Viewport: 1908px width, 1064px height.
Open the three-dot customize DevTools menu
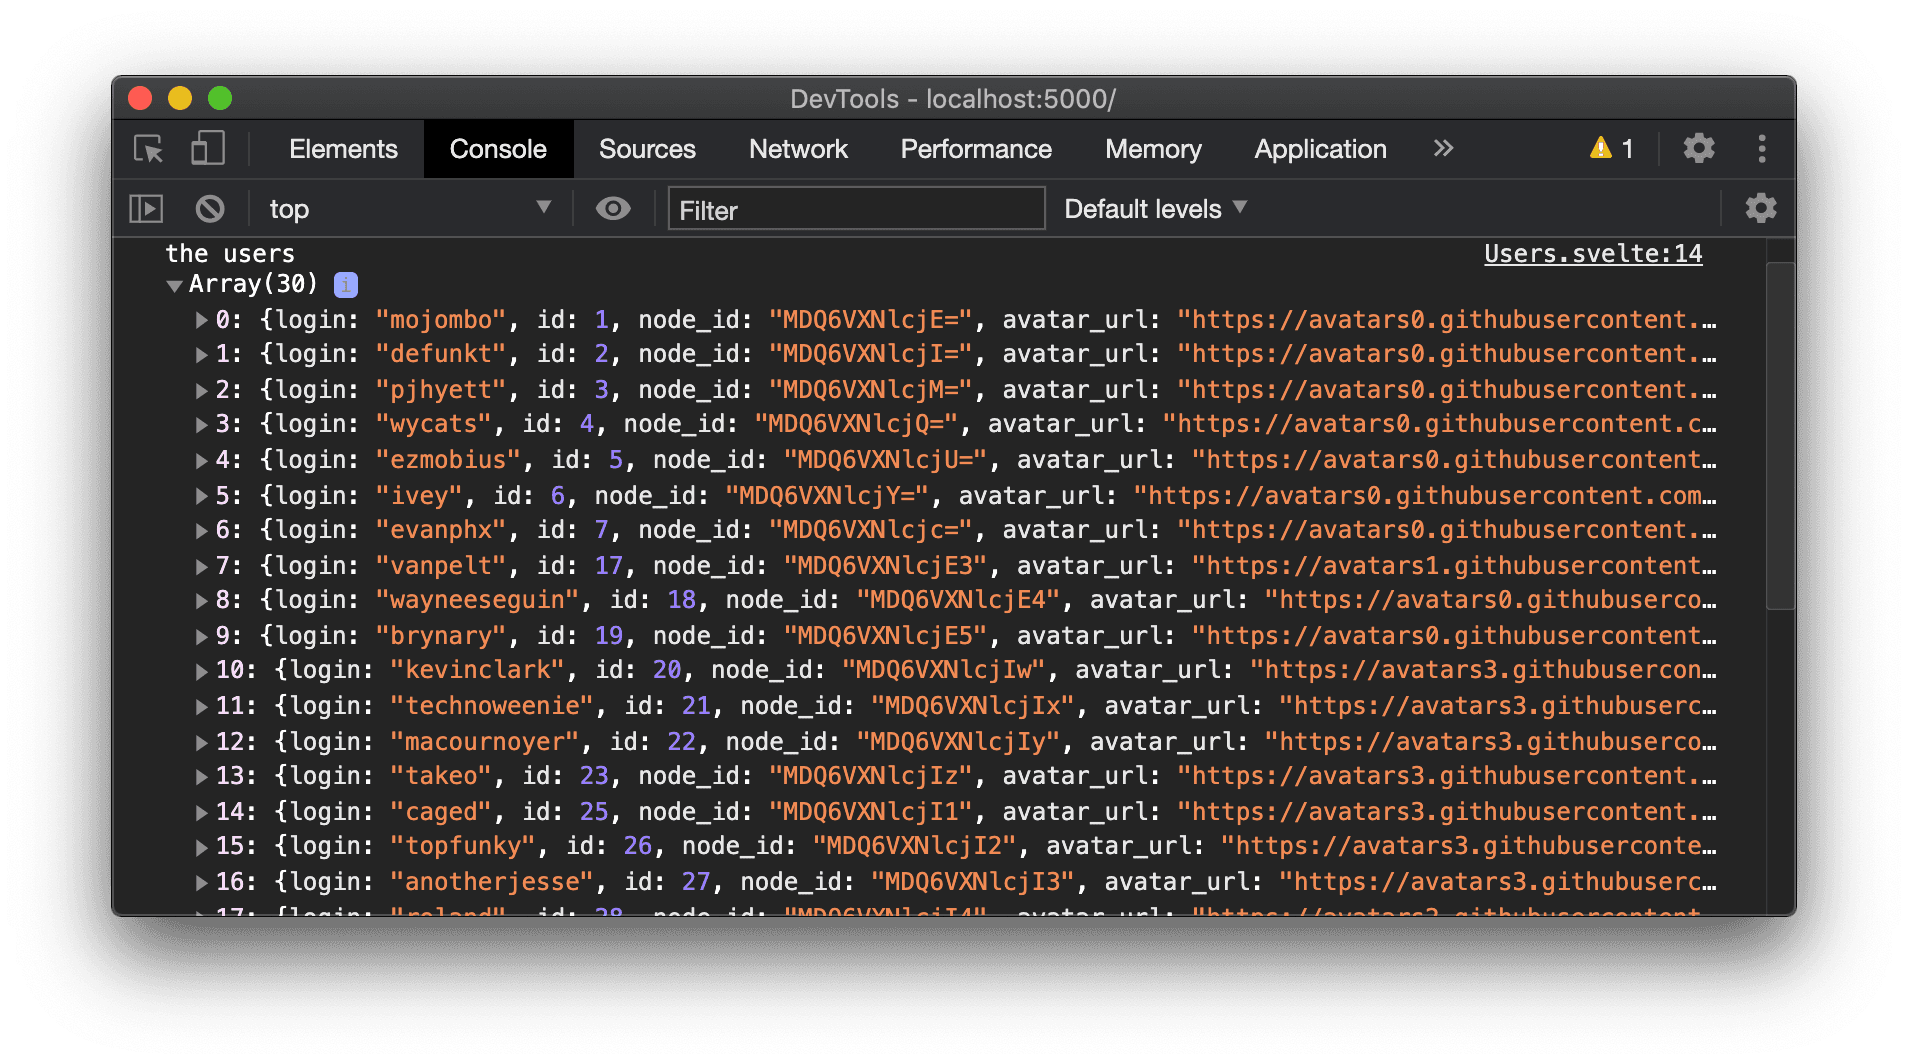pos(1763,148)
